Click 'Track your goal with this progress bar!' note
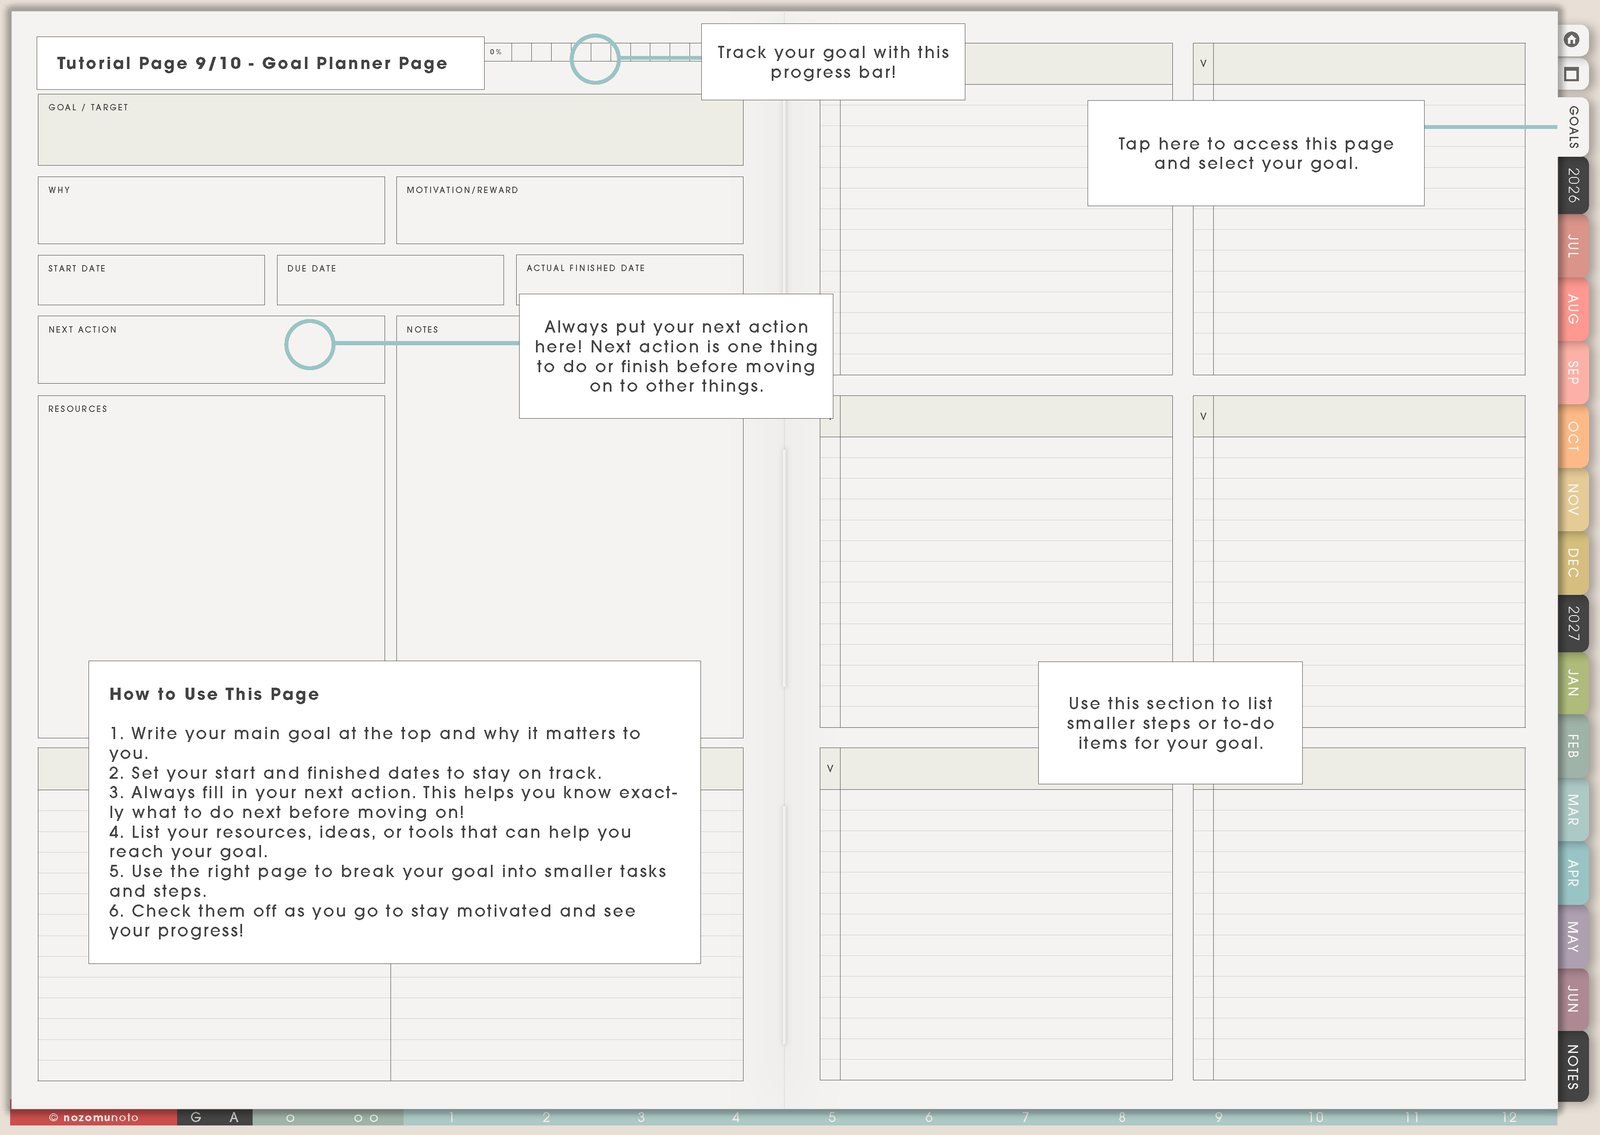This screenshot has height=1135, width=1600. point(833,62)
